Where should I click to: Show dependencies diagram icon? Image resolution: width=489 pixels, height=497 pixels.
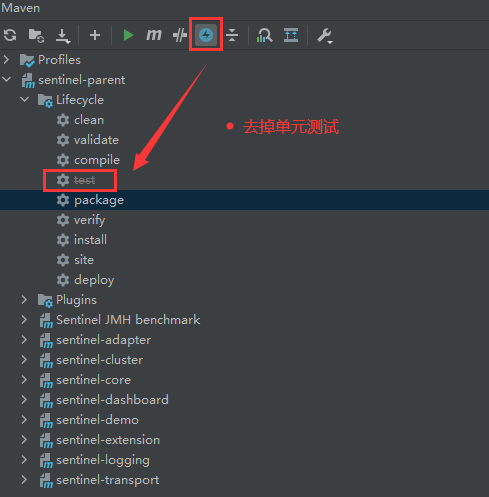point(265,35)
